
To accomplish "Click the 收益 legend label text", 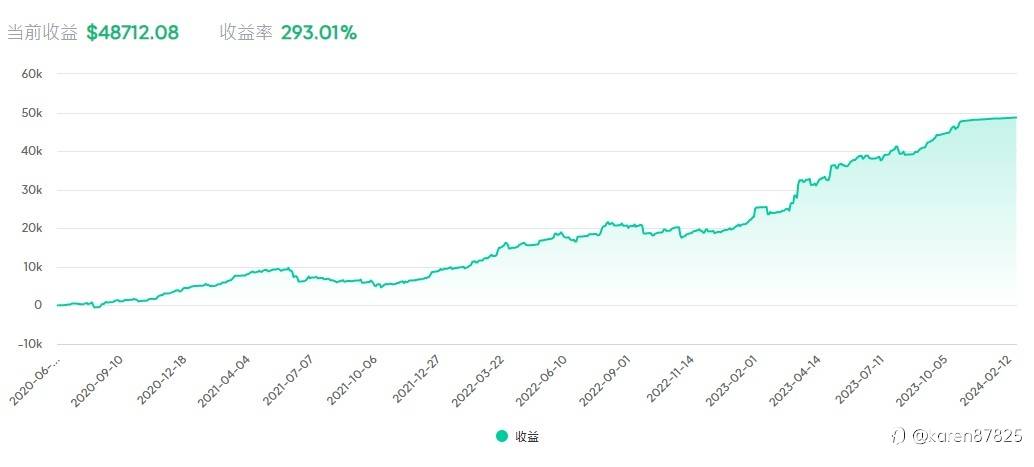I will [527, 436].
